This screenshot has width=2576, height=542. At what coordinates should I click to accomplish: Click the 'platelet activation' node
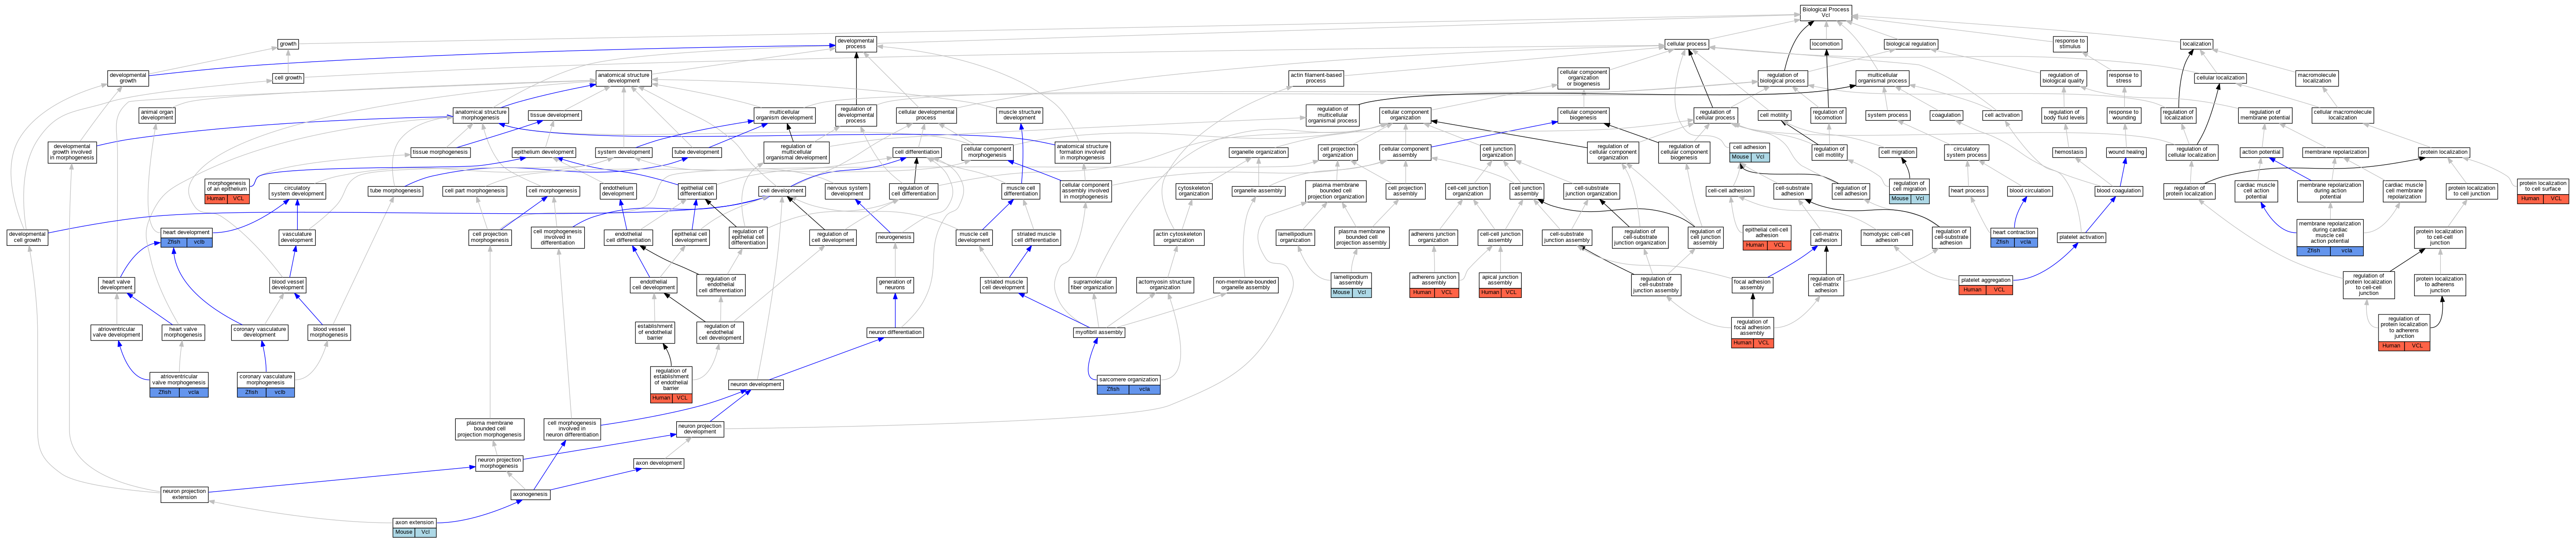point(2081,237)
